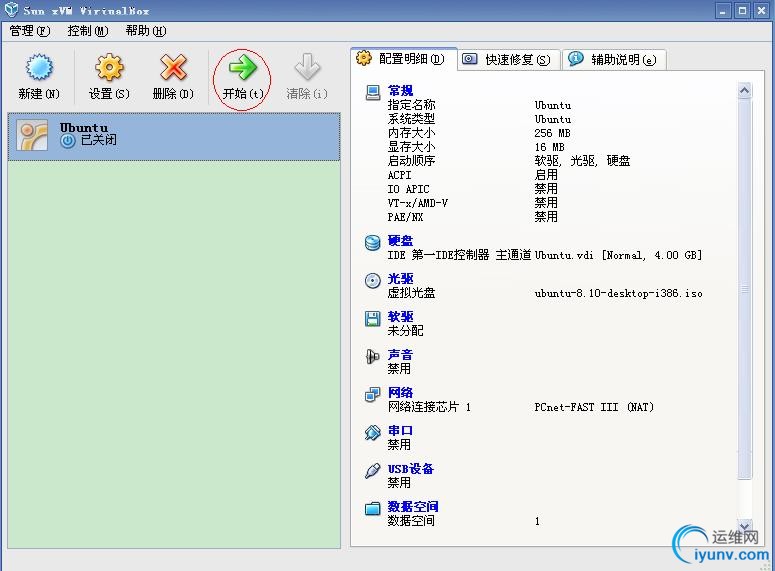The height and width of the screenshot is (571, 775).
Task: Open the 串口 section link
Action: point(400,431)
